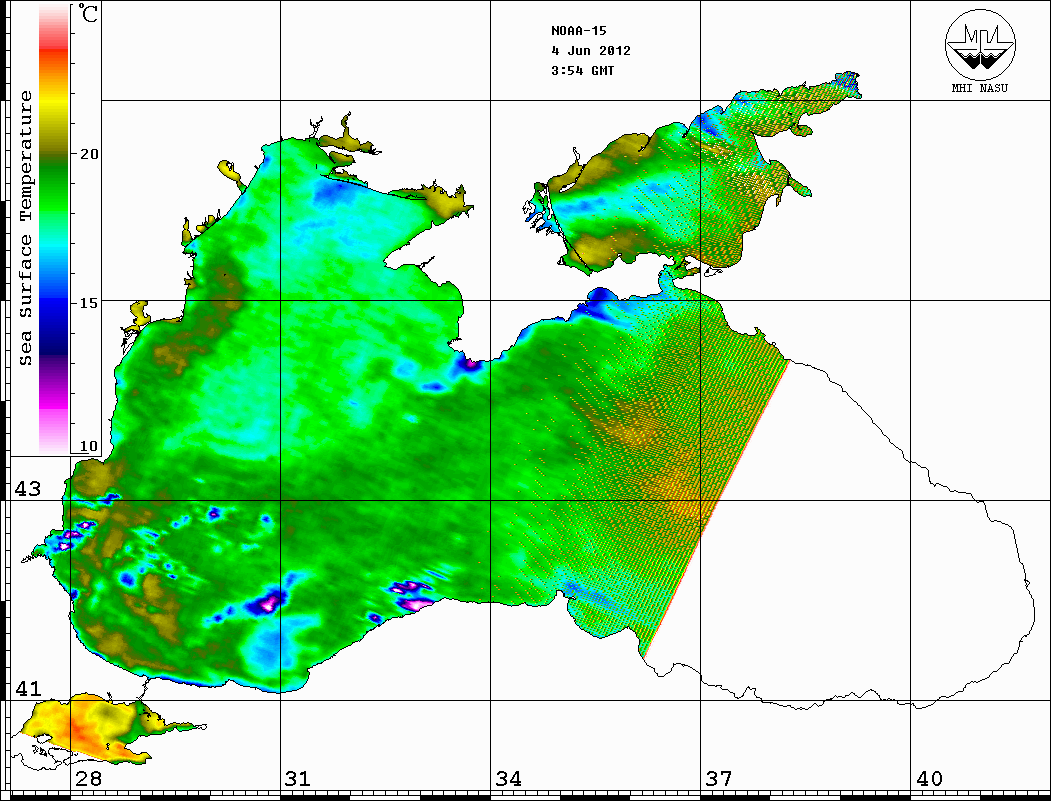Click the 'Sea Surface Temperature' vertical title
The width and height of the screenshot is (1051, 801).
[x=25, y=229]
